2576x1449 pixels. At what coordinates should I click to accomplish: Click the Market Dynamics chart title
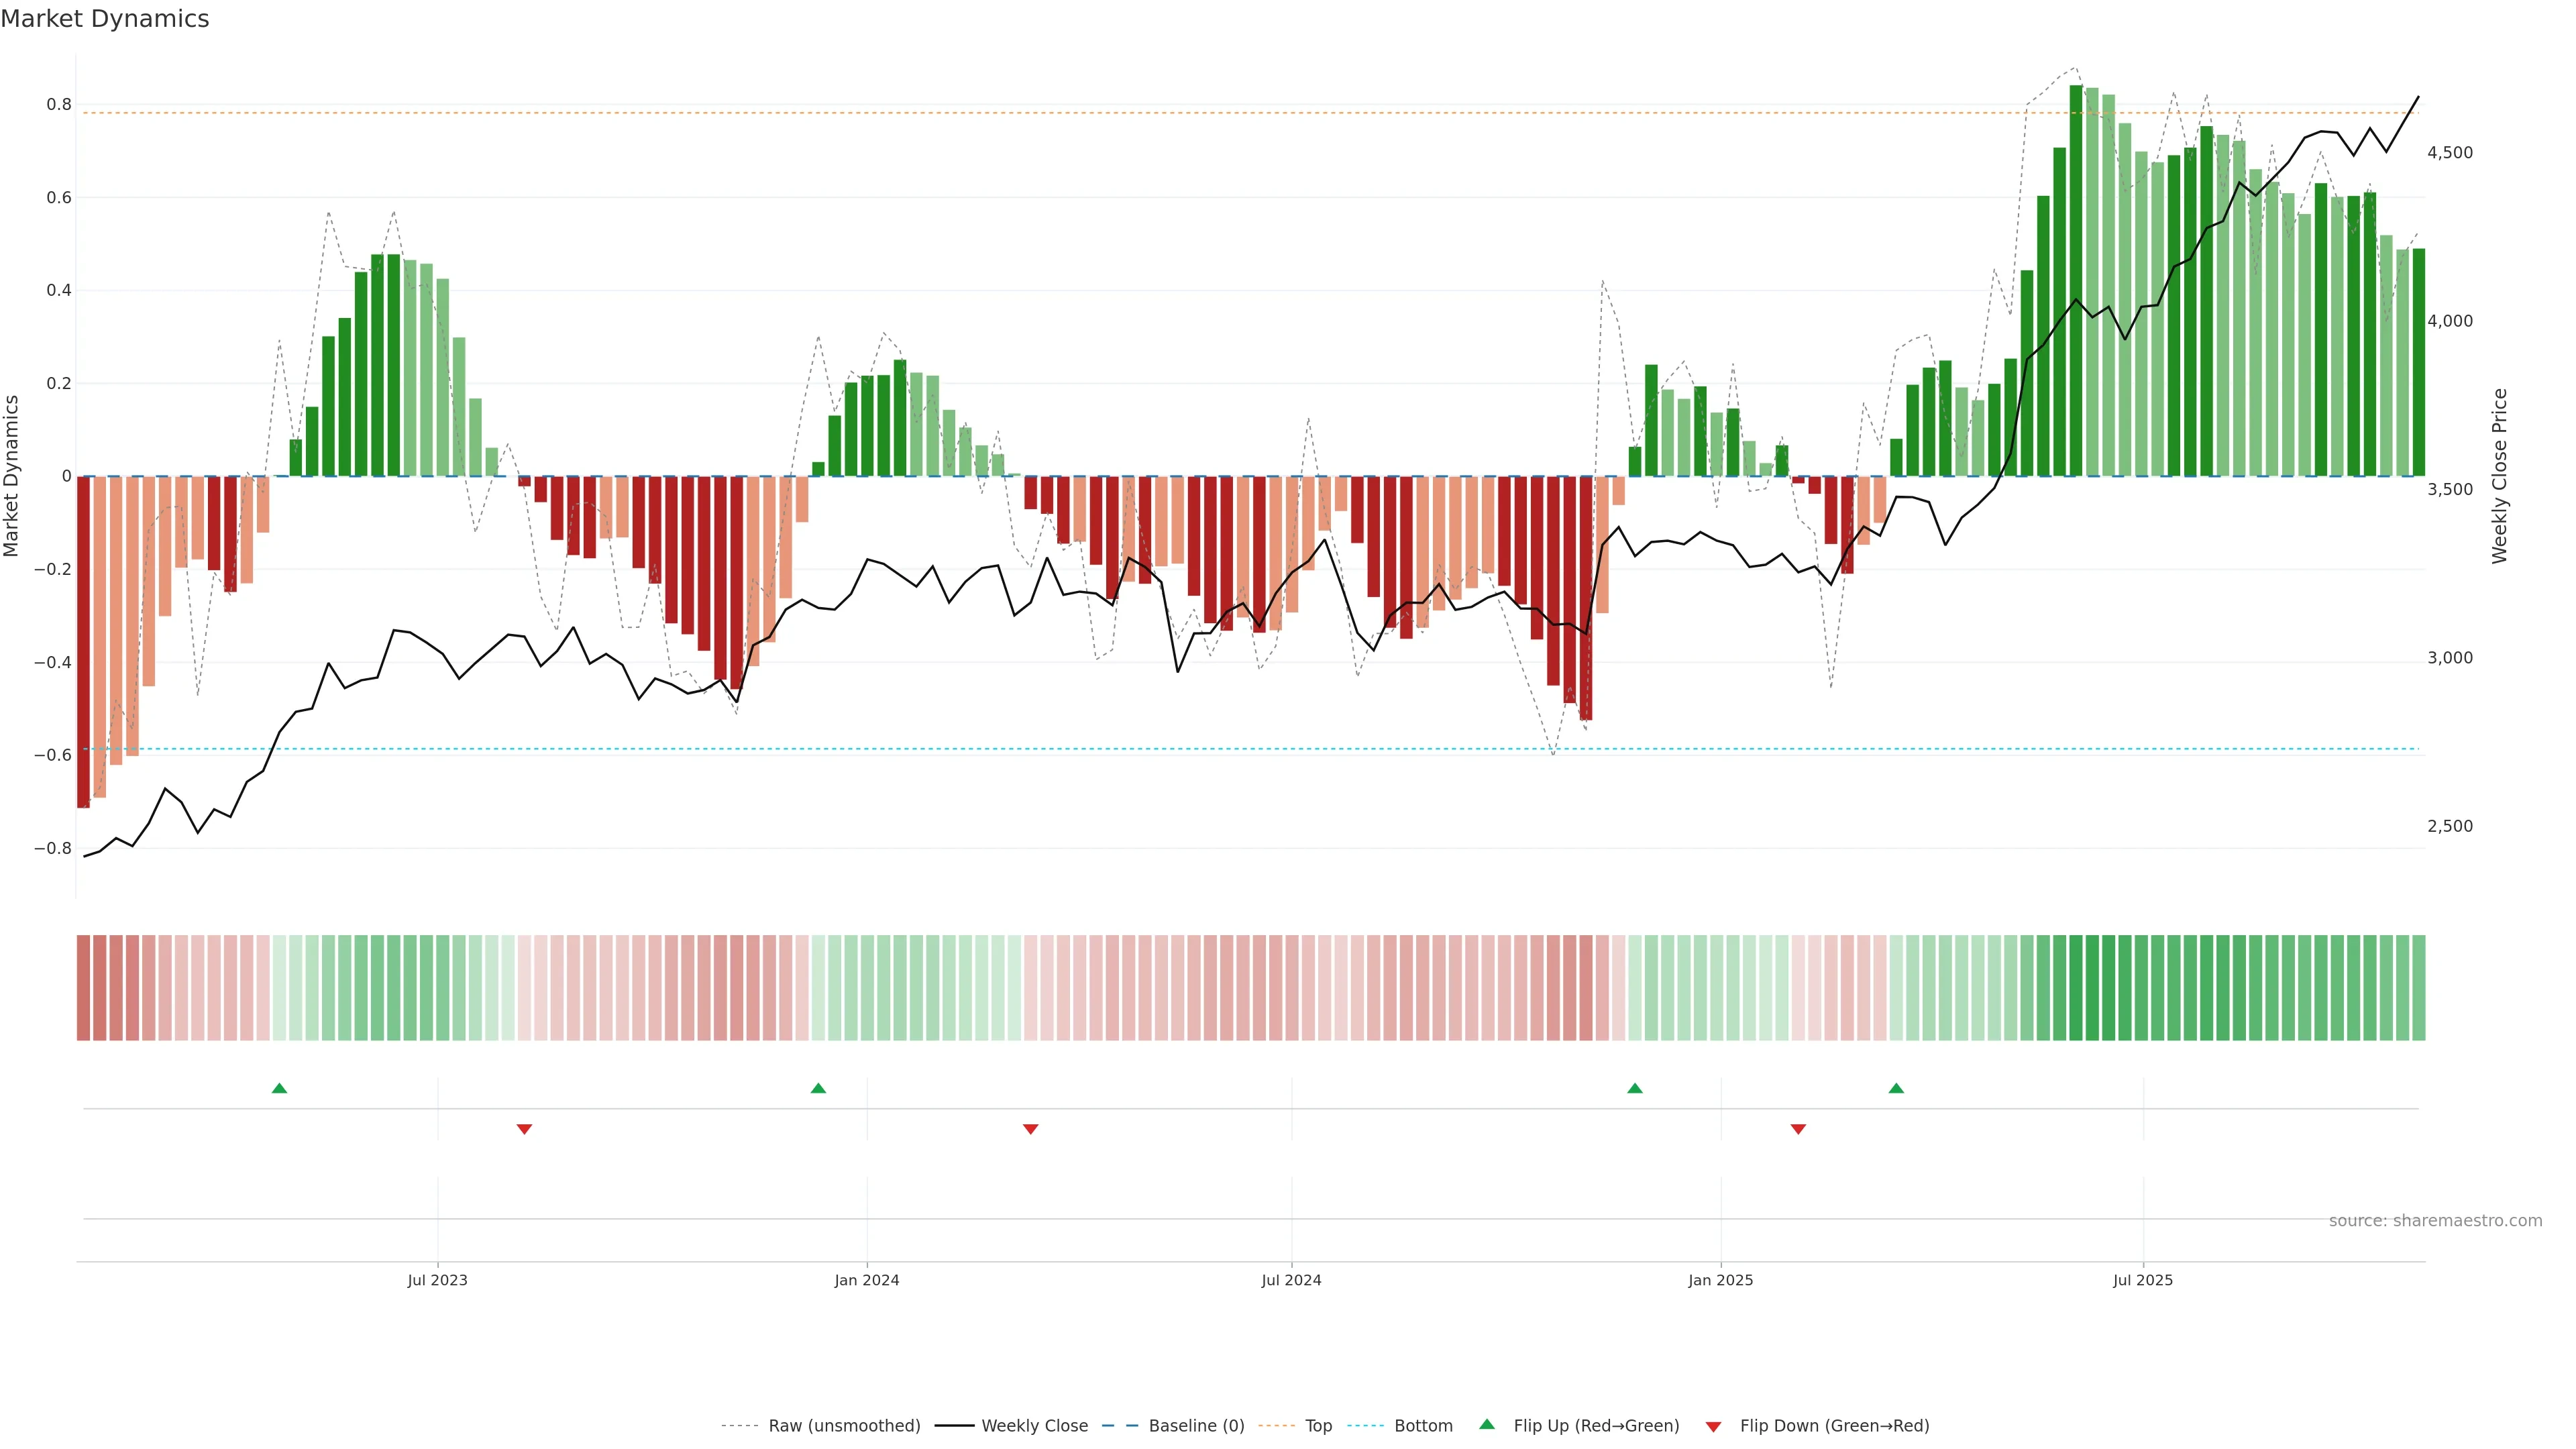pos(105,19)
